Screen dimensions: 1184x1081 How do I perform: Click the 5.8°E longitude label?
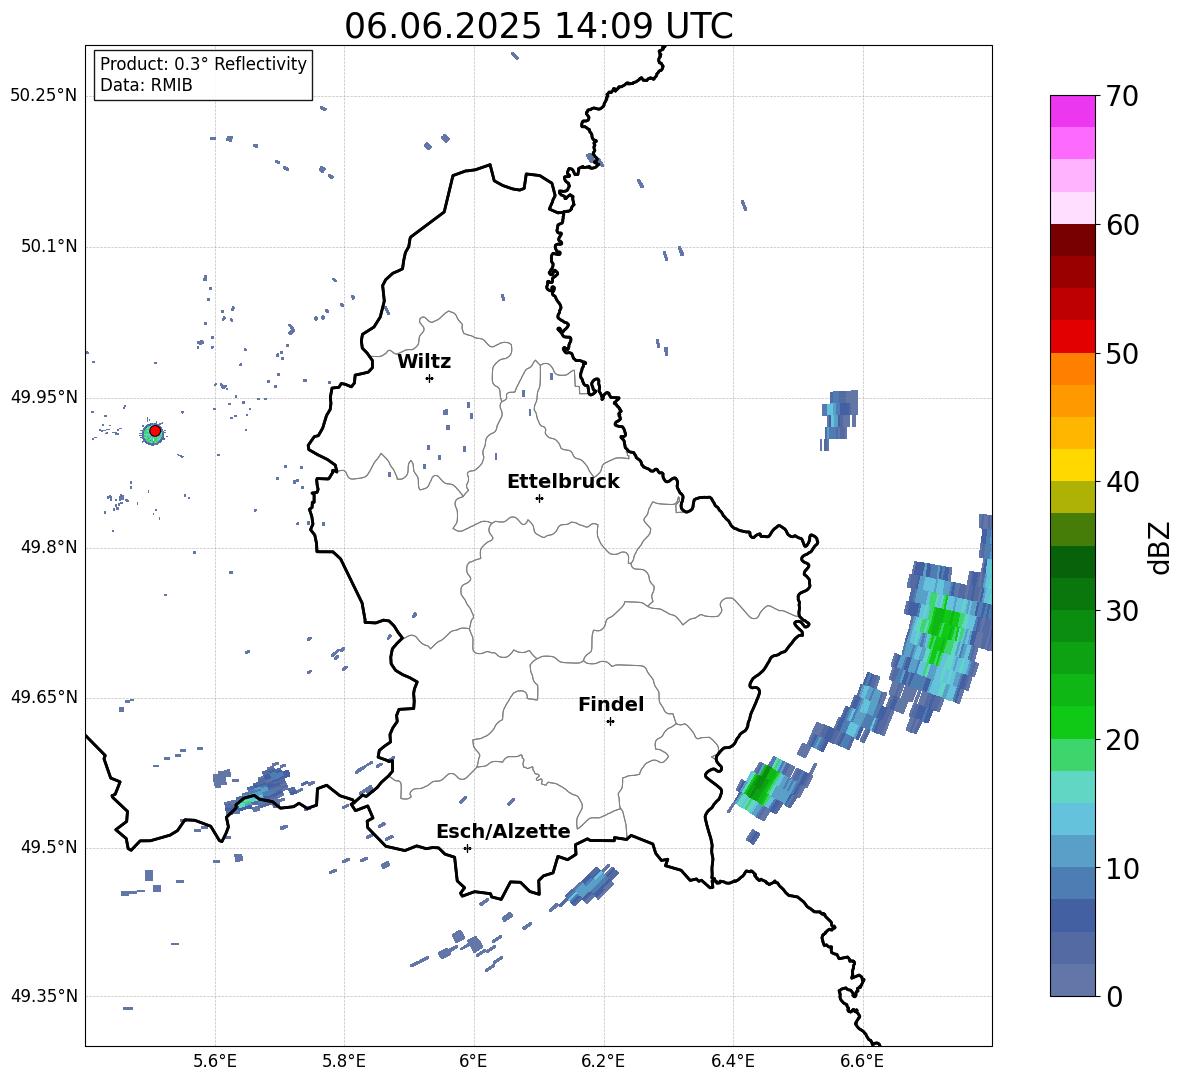point(344,1061)
